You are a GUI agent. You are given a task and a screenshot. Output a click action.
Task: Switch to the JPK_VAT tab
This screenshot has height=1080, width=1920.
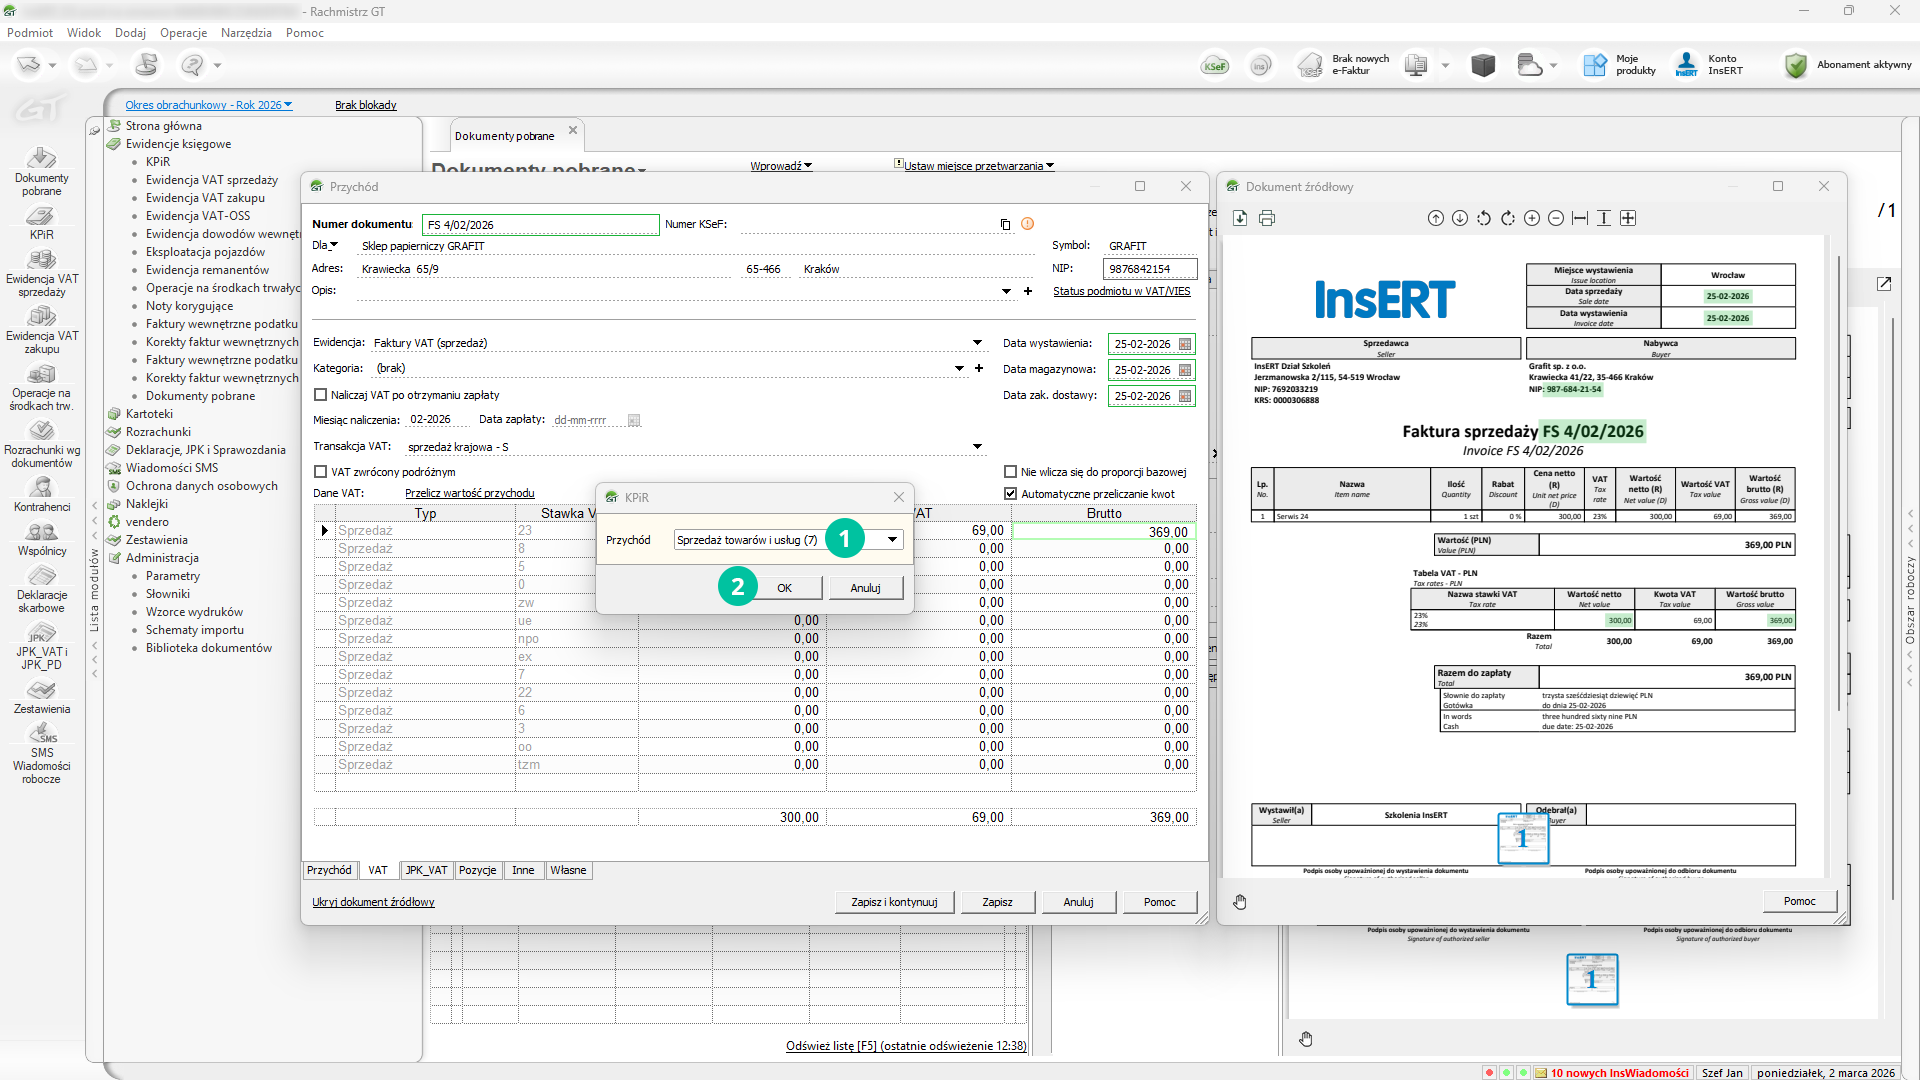[x=426, y=870]
